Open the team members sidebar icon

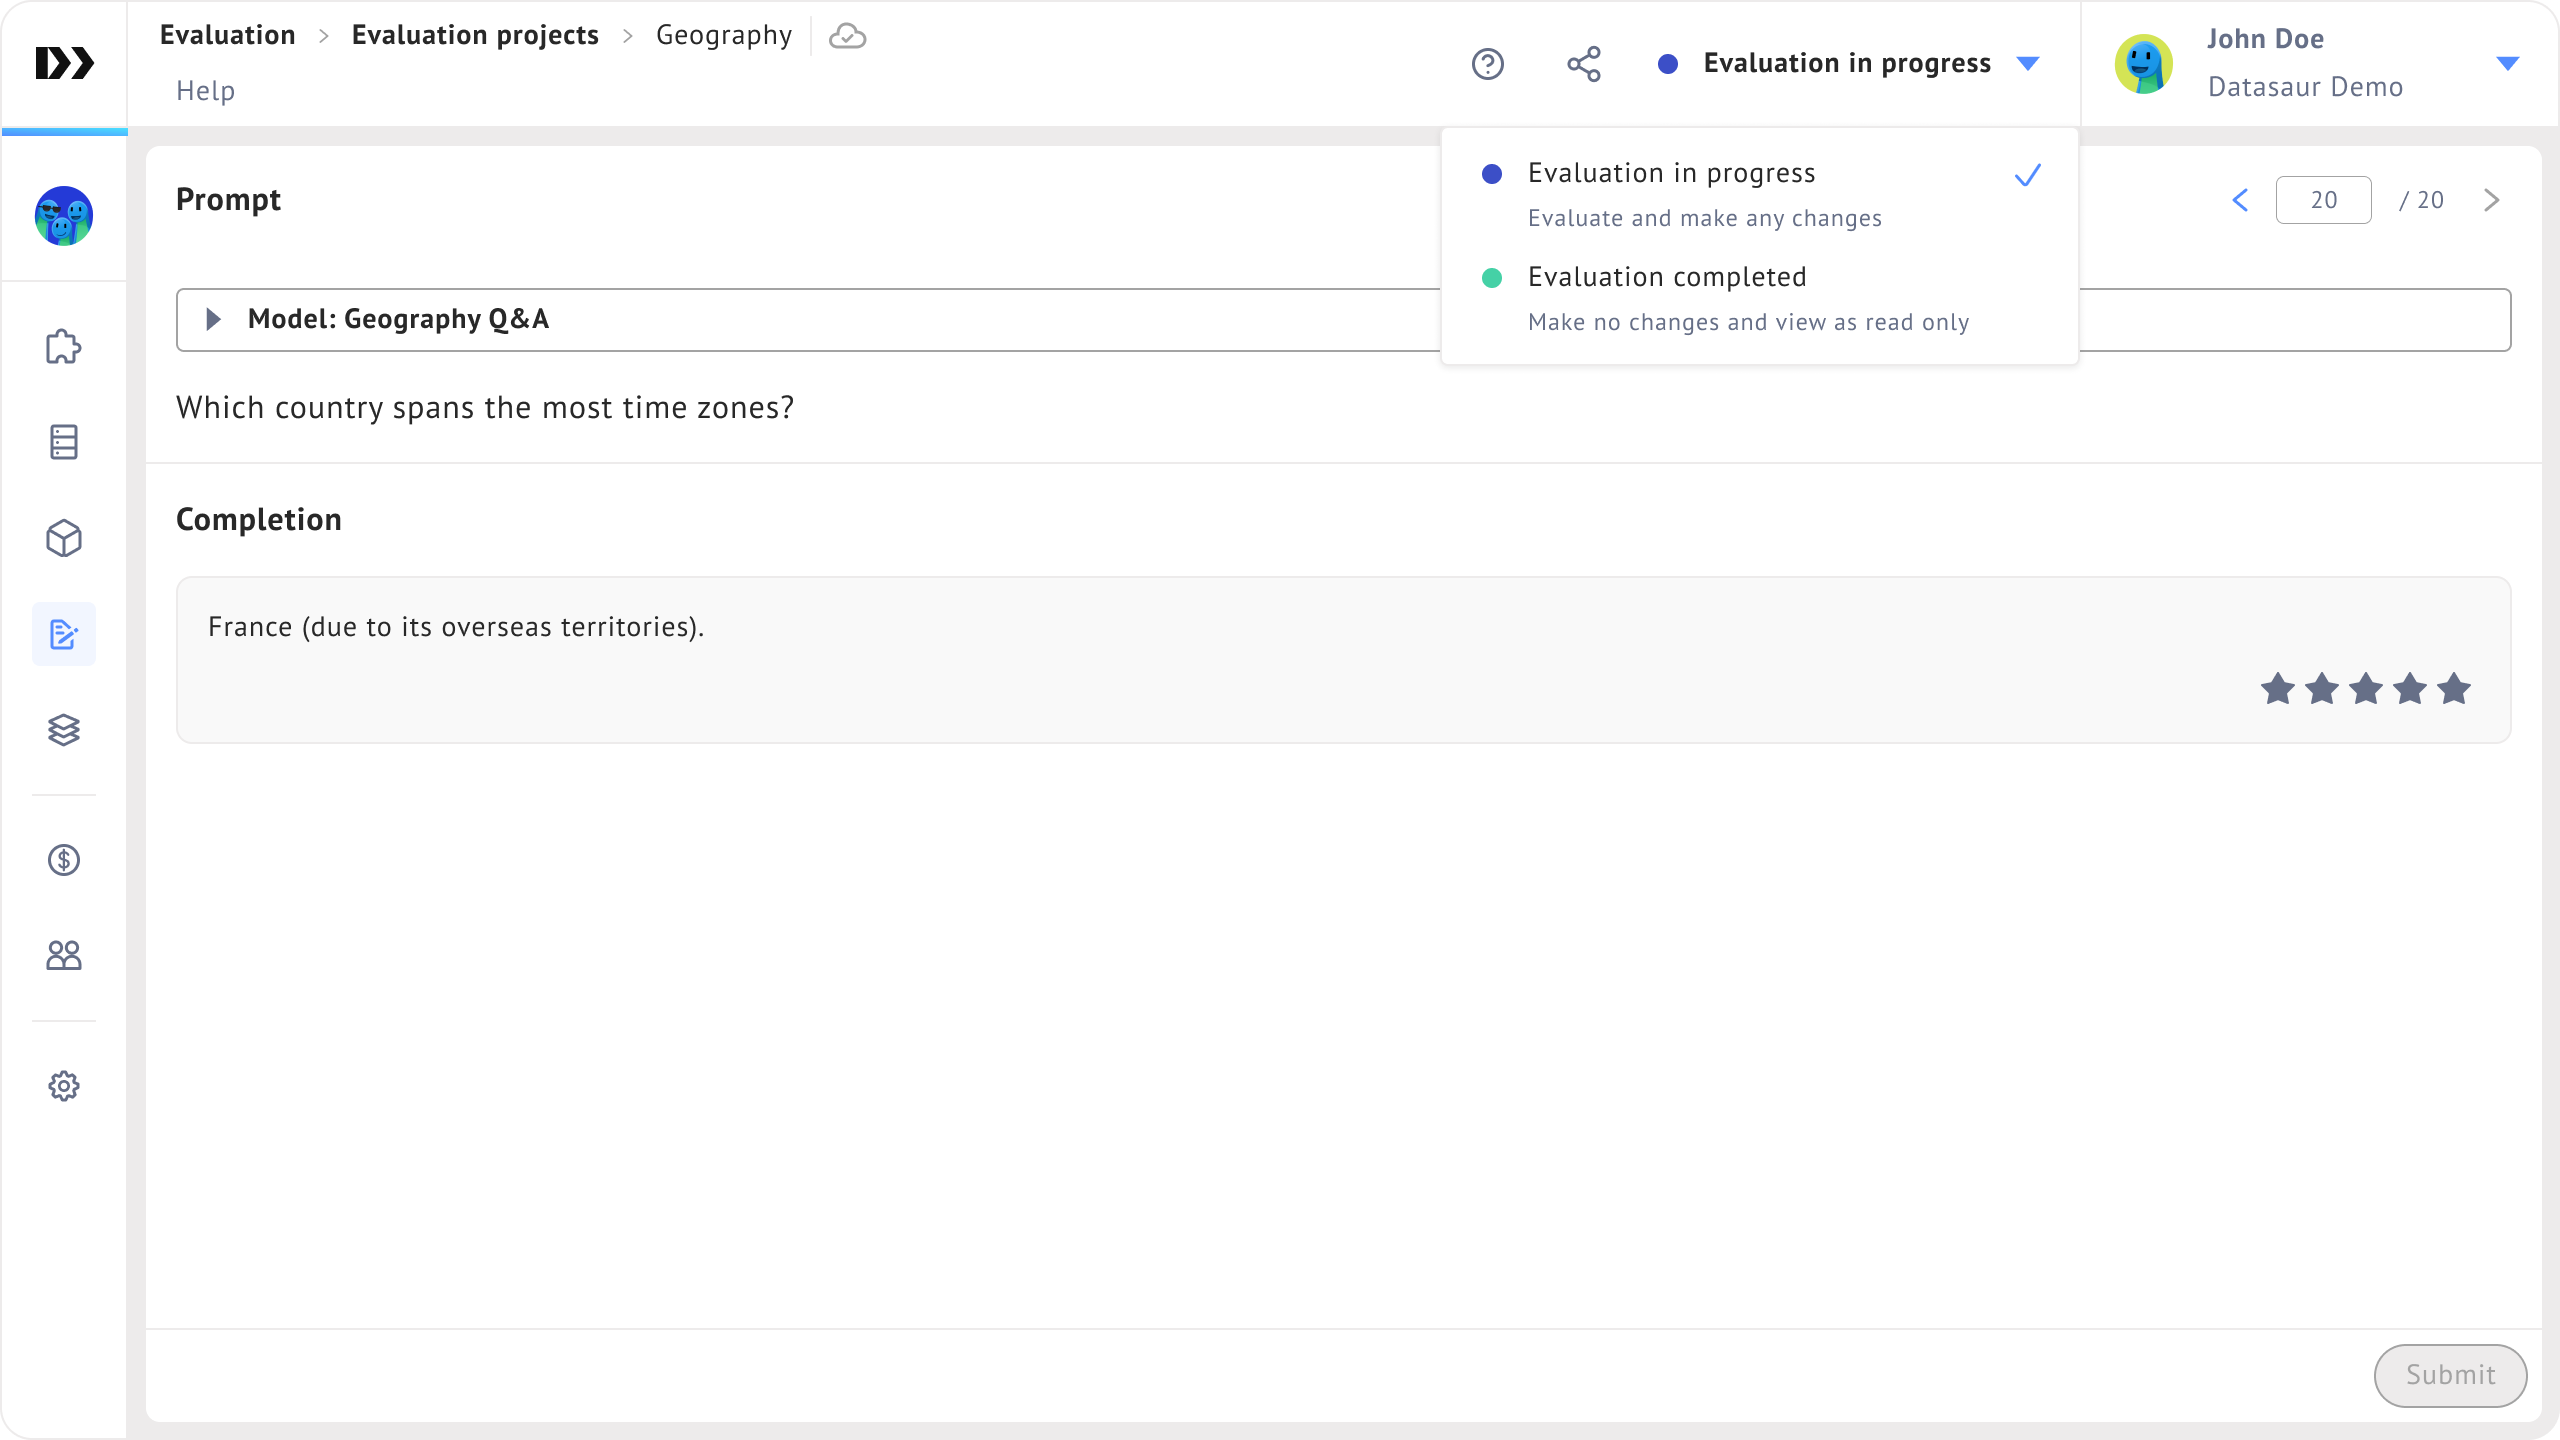click(64, 956)
